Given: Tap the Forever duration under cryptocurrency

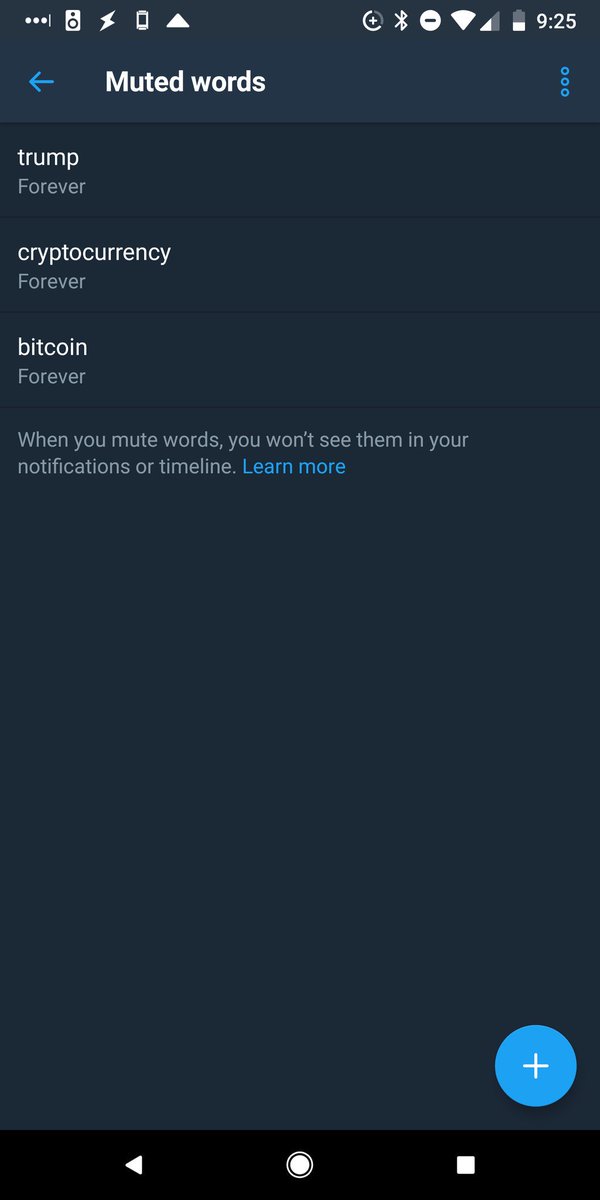Looking at the screenshot, I should (x=52, y=282).
